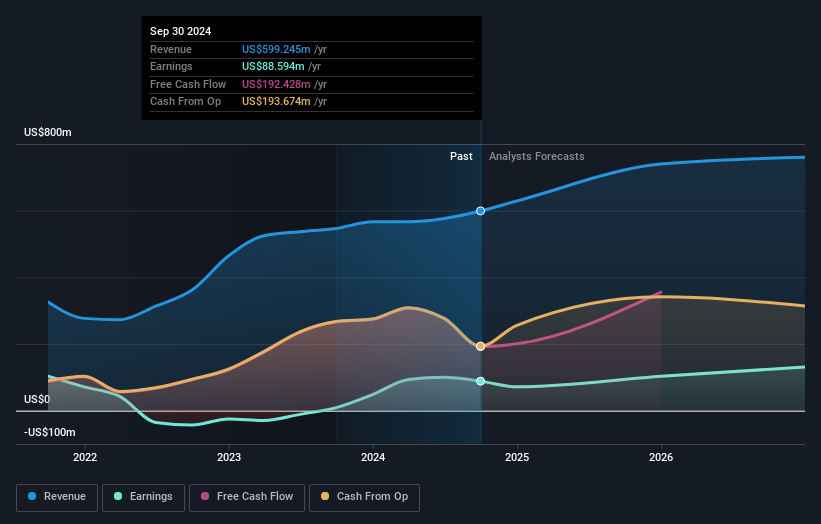
Task: Click the orange Cash From Op legend dot
Action: (x=325, y=496)
